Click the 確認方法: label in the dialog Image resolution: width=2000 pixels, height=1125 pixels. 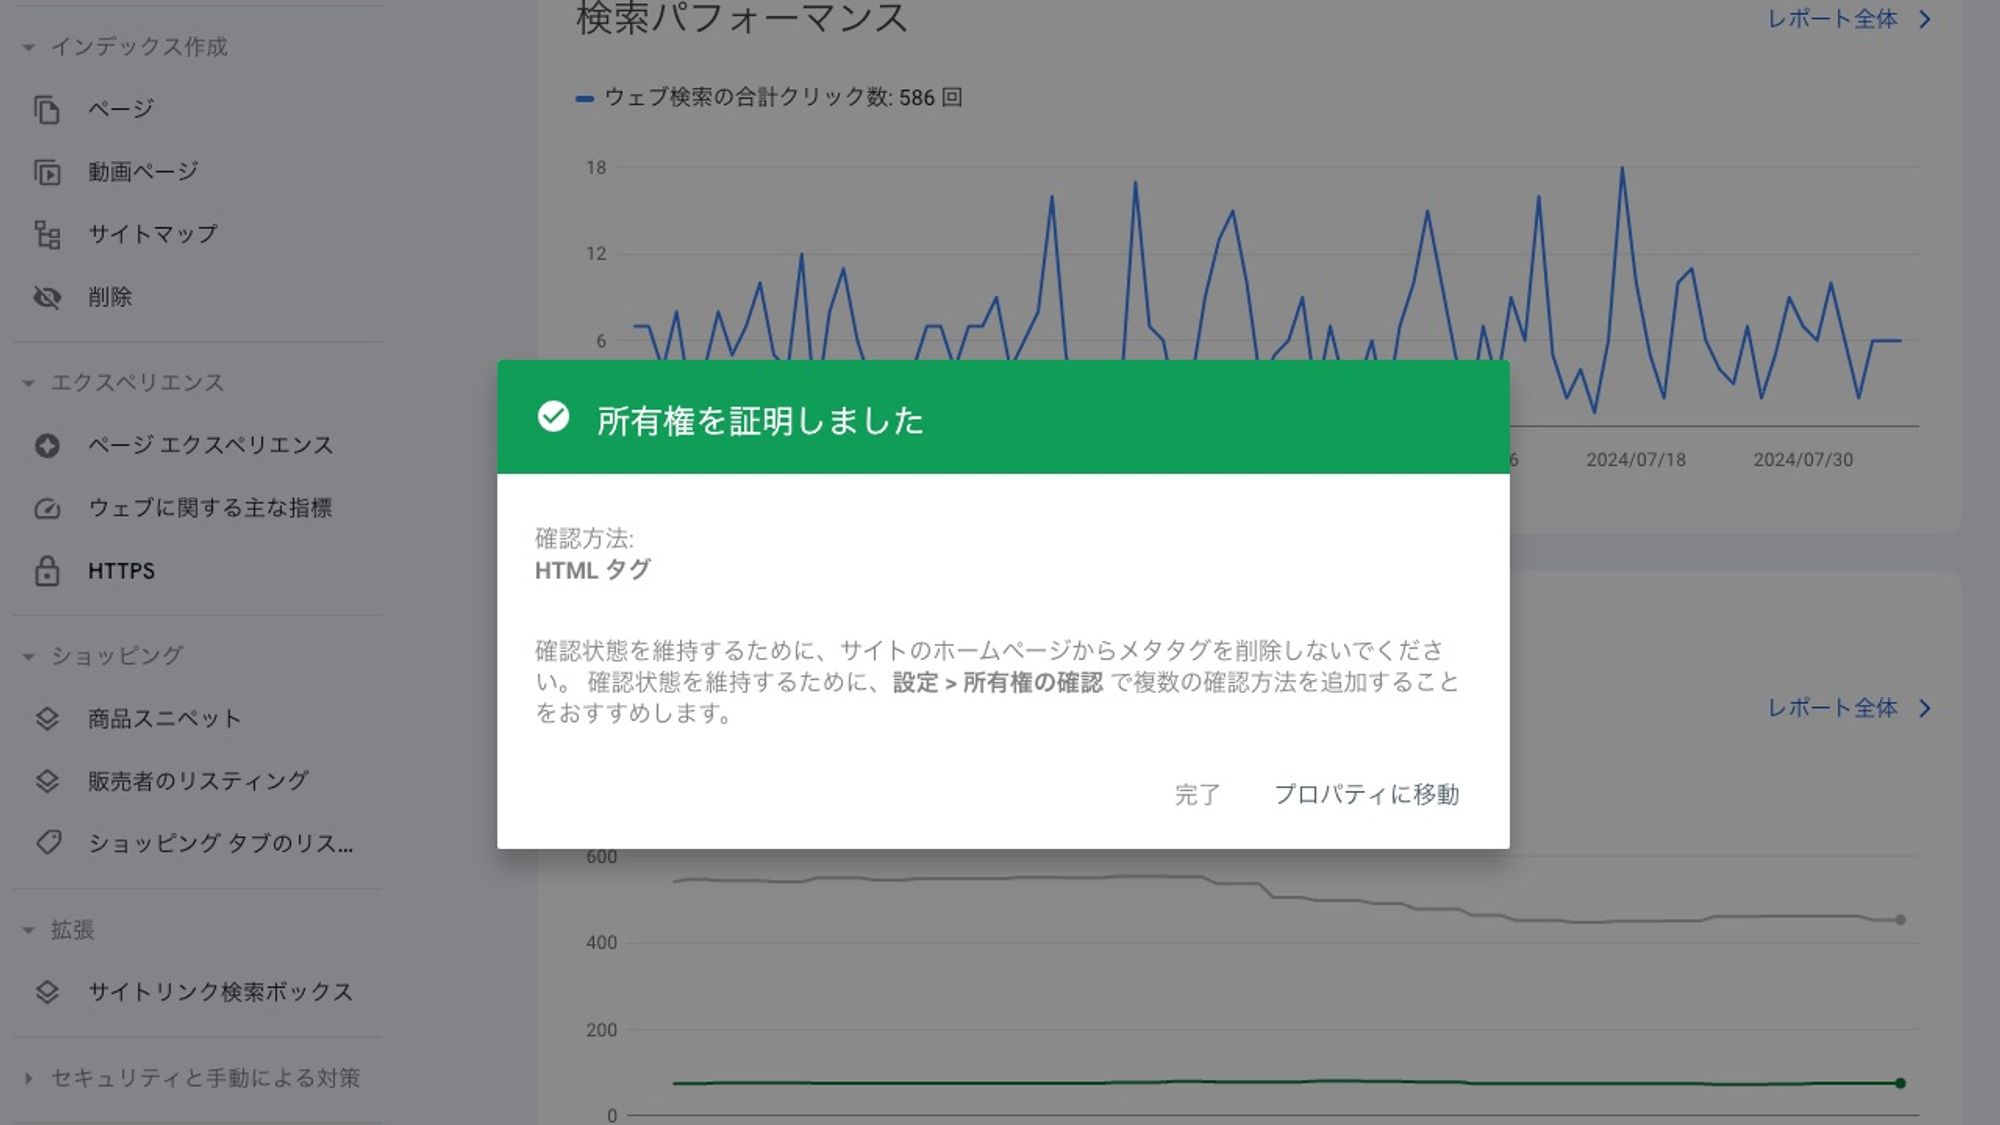(584, 539)
